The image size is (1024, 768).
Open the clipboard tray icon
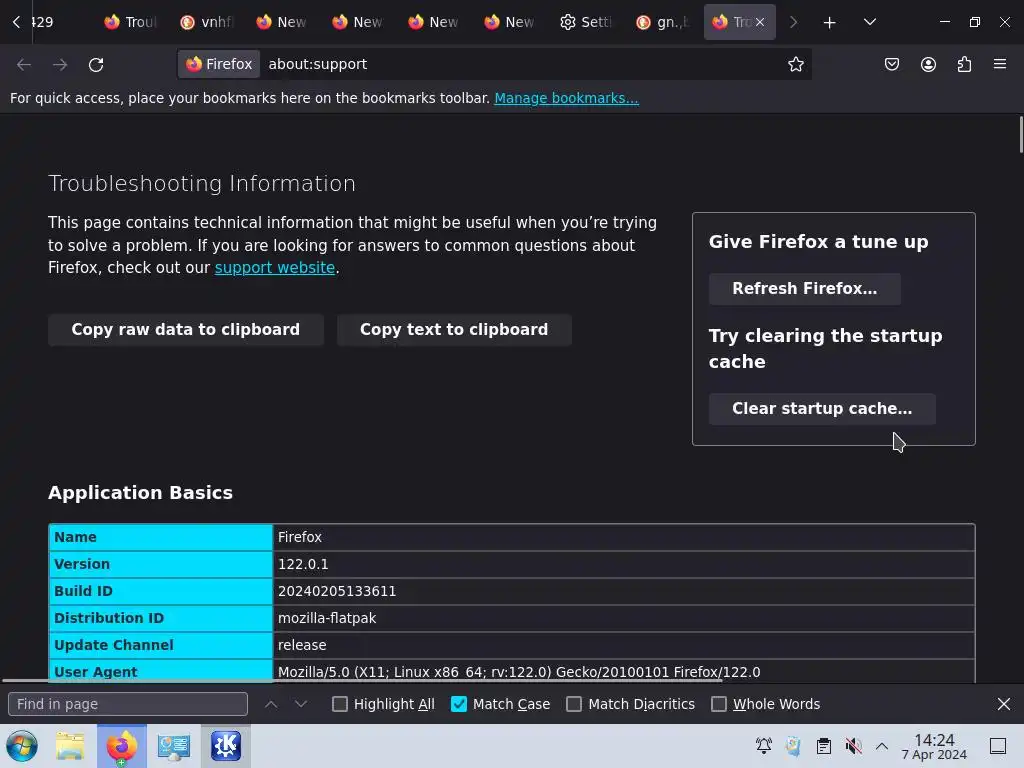tap(824, 746)
